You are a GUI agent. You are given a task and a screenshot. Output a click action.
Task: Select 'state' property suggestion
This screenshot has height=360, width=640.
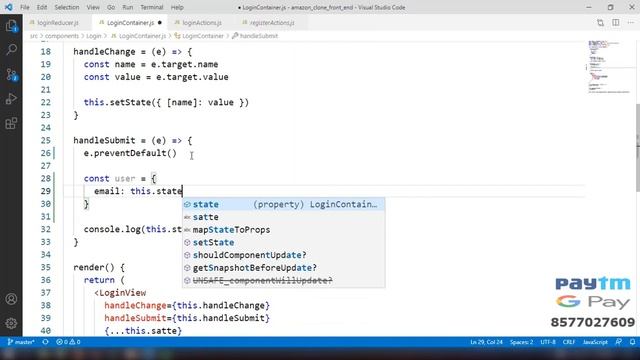(x=284, y=204)
